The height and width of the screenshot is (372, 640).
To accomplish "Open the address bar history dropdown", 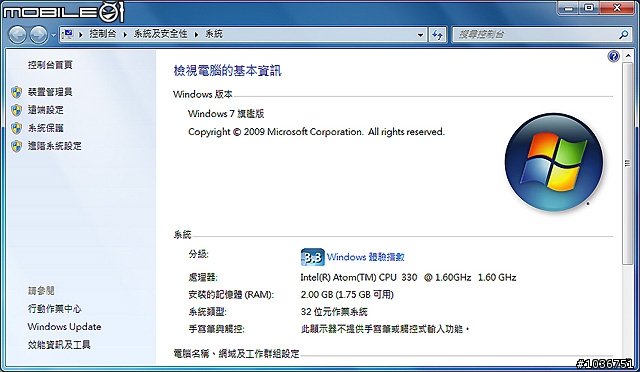I will 420,35.
